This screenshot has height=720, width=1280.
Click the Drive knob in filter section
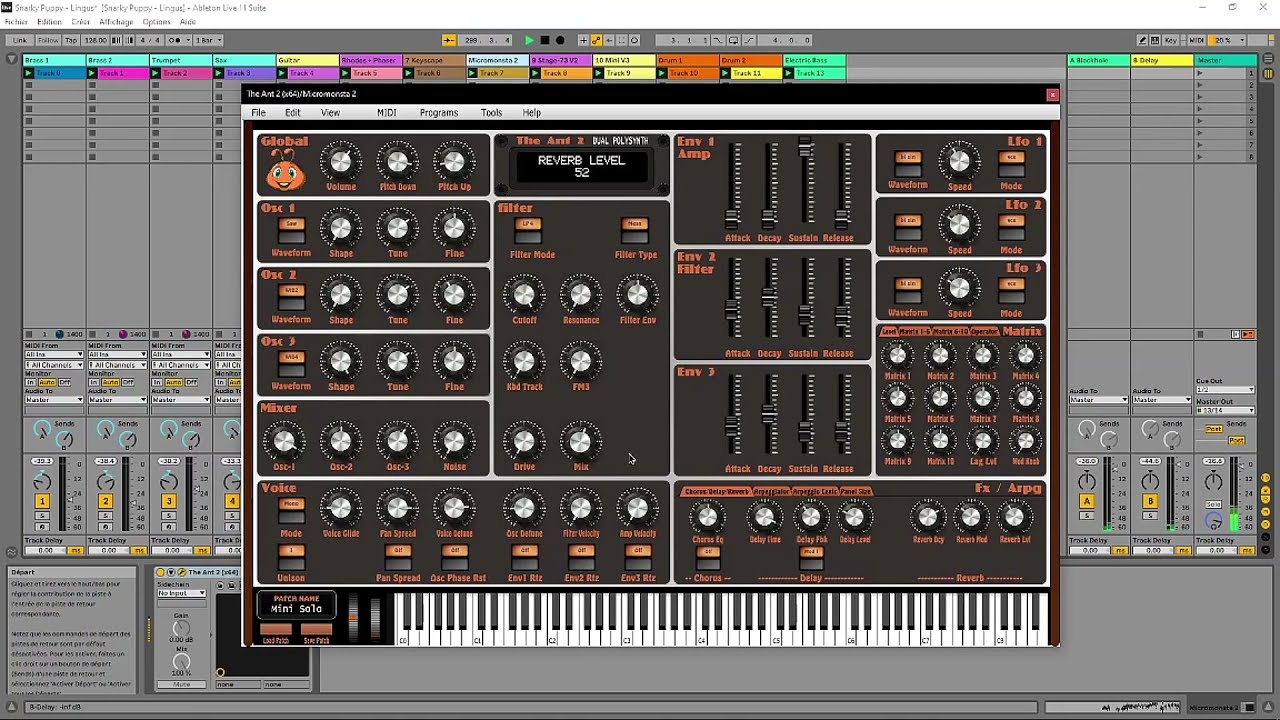click(524, 441)
